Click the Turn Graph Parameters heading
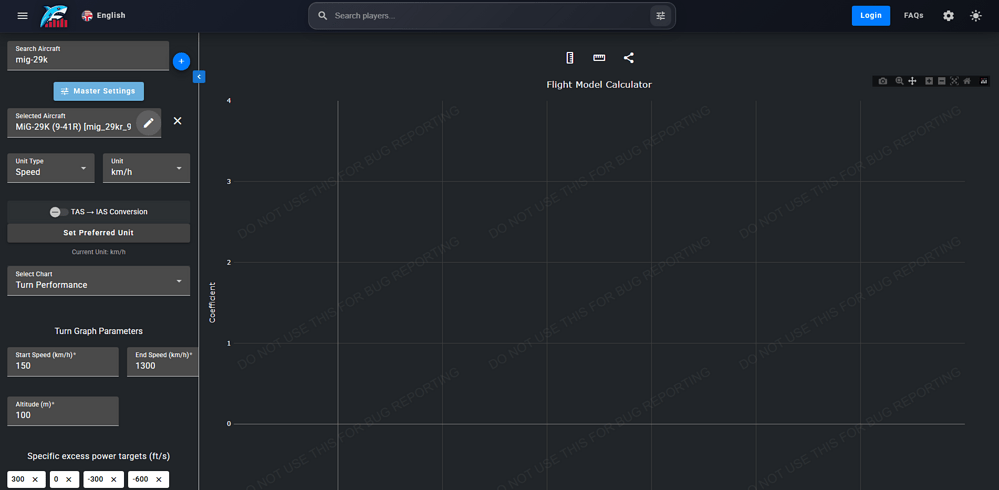 pos(99,331)
